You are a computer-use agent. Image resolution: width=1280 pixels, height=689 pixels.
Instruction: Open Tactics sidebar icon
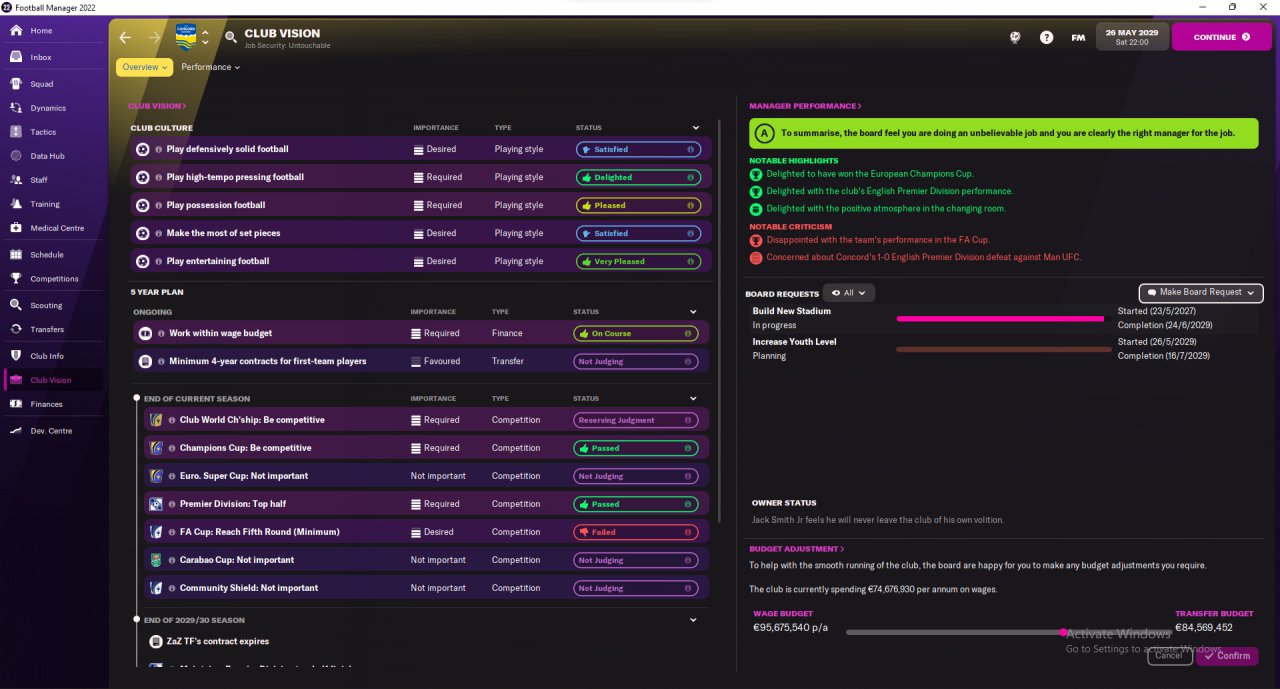tap(16, 132)
